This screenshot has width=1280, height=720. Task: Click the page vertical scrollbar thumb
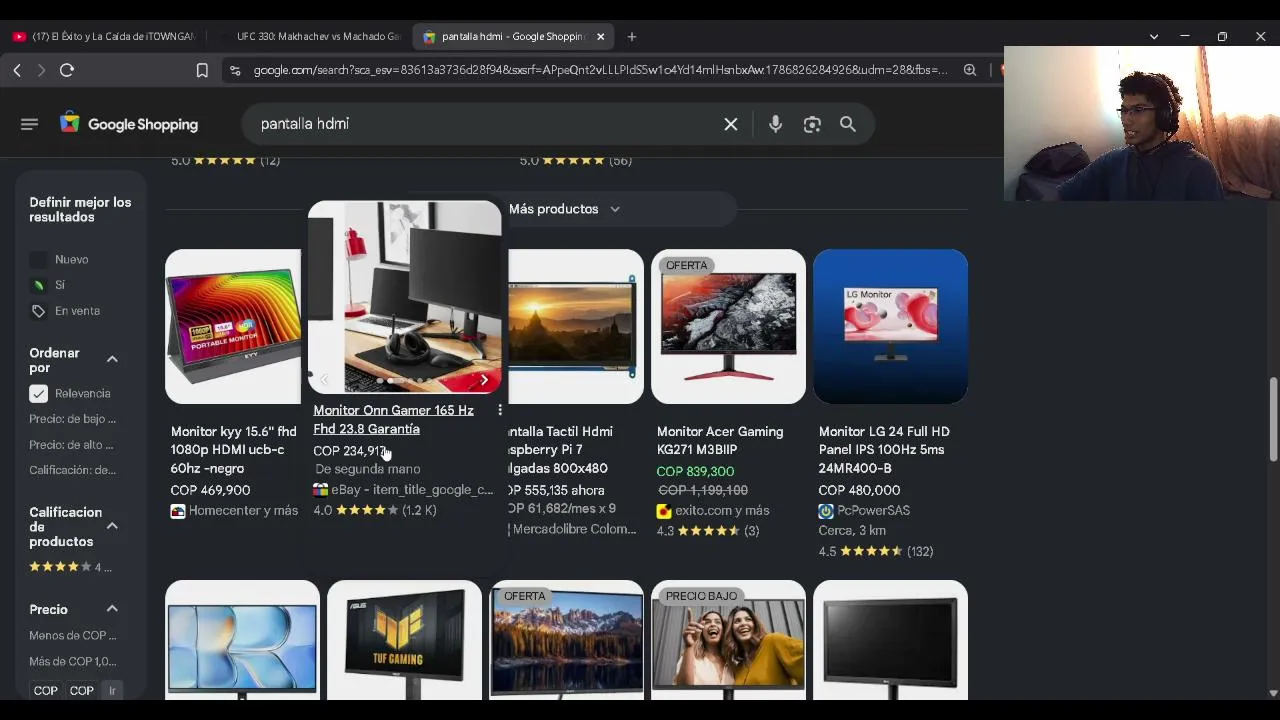point(1273,419)
